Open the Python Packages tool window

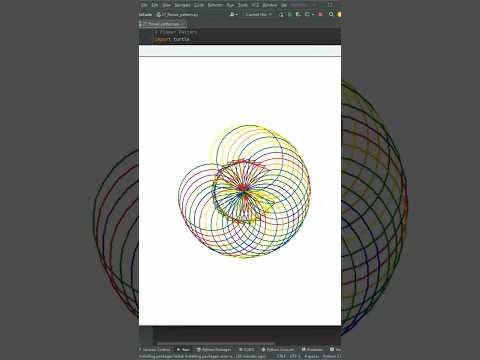(x=214, y=349)
